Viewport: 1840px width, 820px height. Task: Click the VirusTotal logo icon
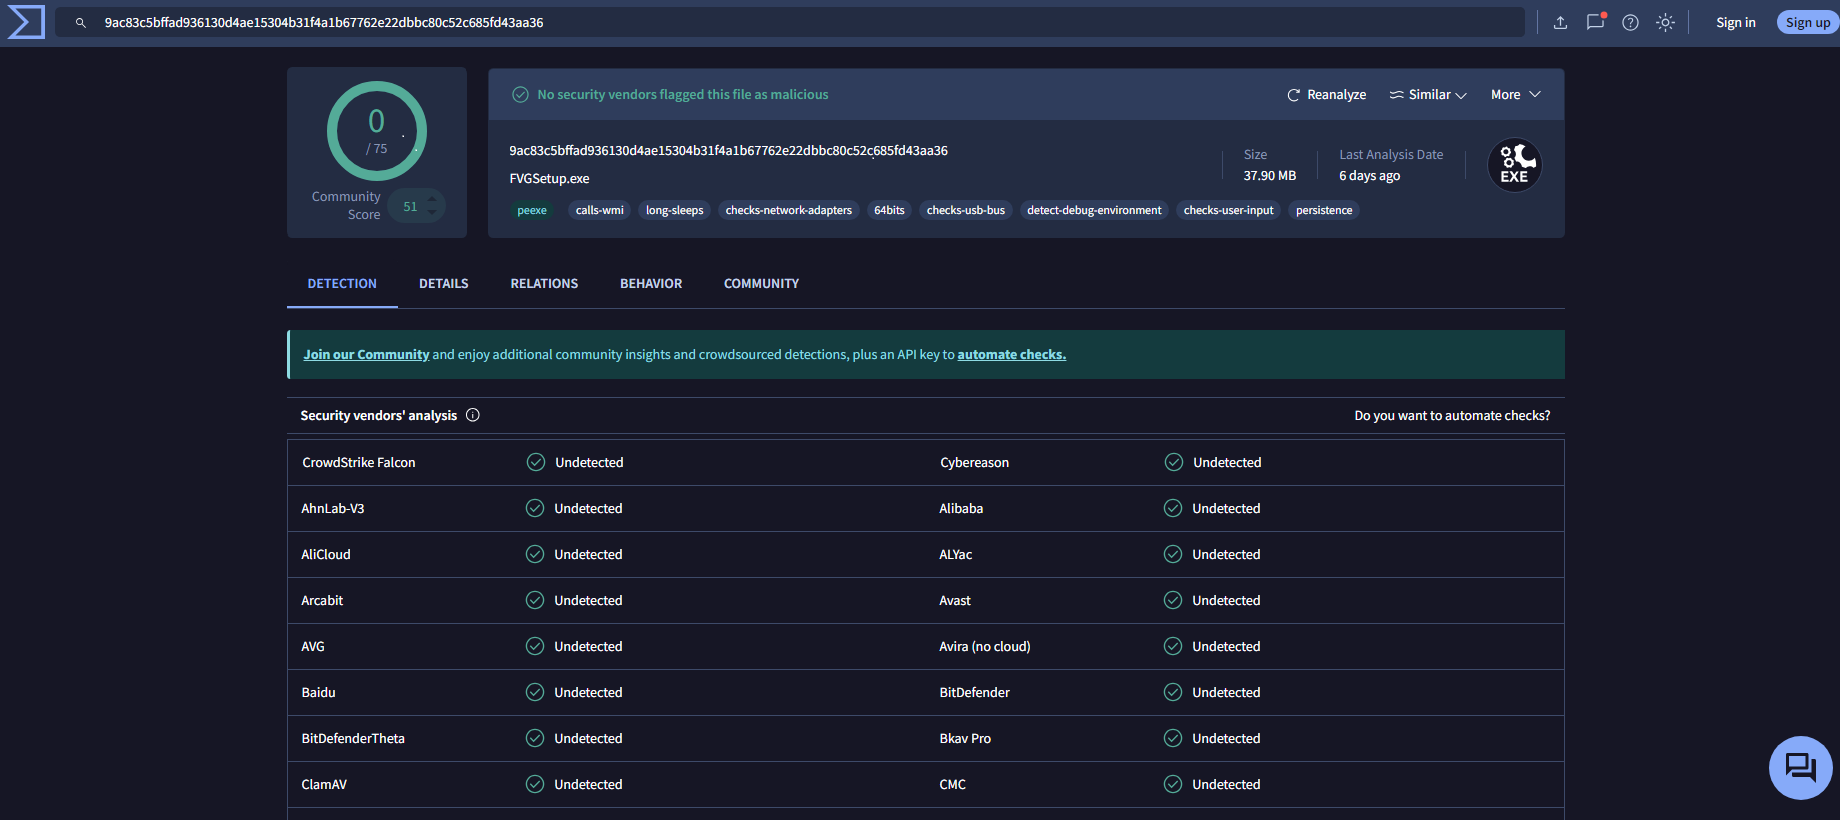click(x=26, y=22)
